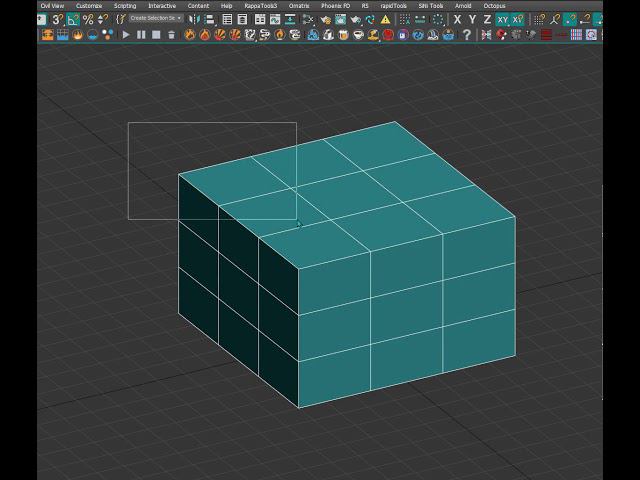Open the Scripting menu
The image size is (640, 480).
125,6
